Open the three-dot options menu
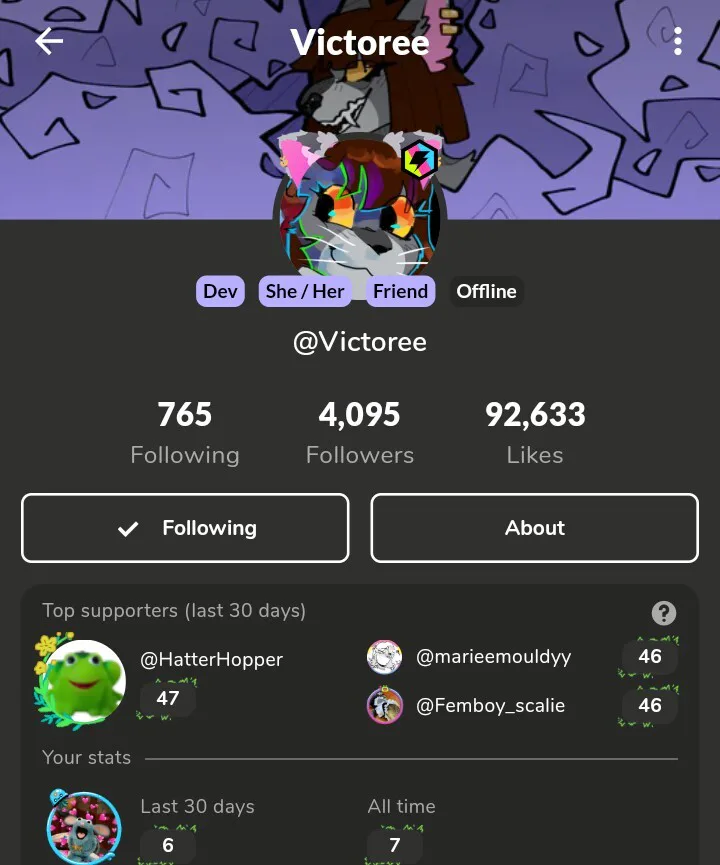The height and width of the screenshot is (865, 720). 678,41
